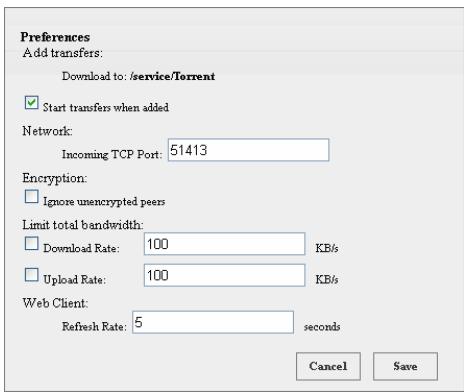The width and height of the screenshot is (464, 392).
Task: Focus the Upload Rate value field
Action: coord(224,275)
